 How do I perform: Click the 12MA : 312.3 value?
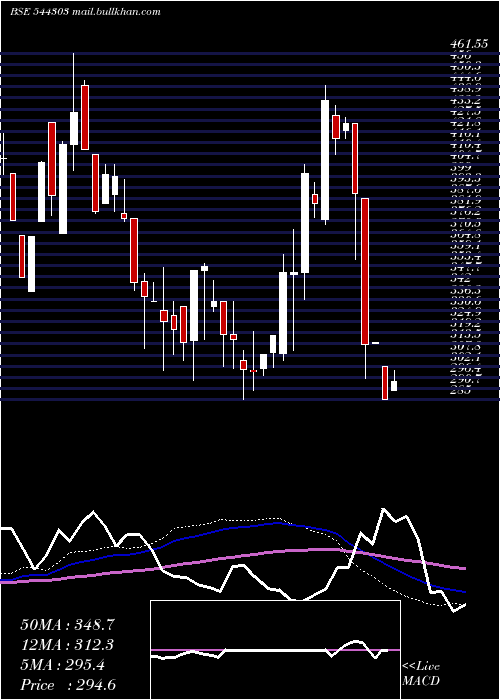click(67, 645)
